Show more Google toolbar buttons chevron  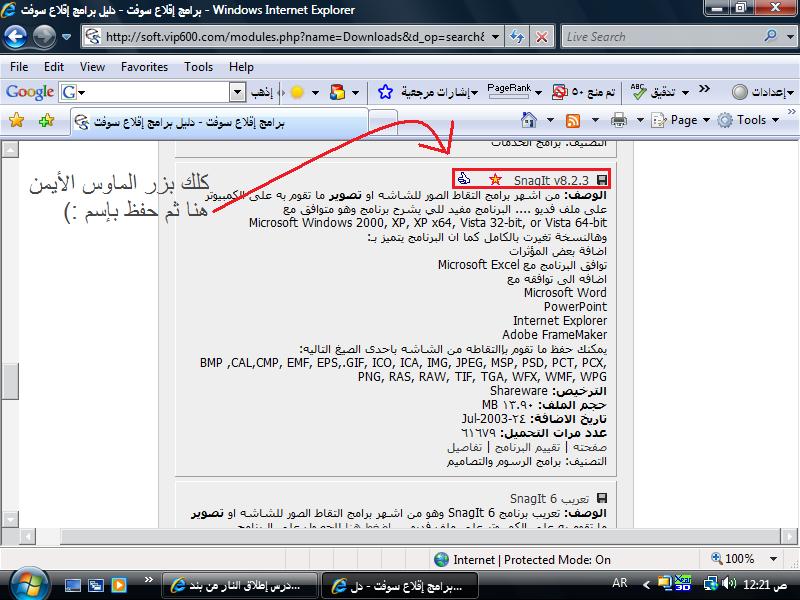[705, 89]
